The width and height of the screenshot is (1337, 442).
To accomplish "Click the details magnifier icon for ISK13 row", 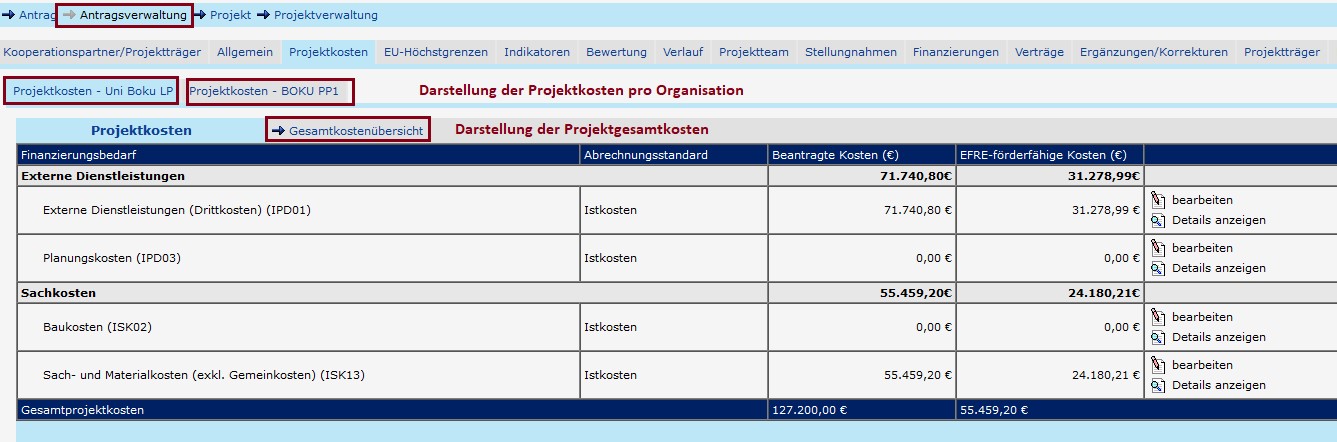I will point(1158,386).
